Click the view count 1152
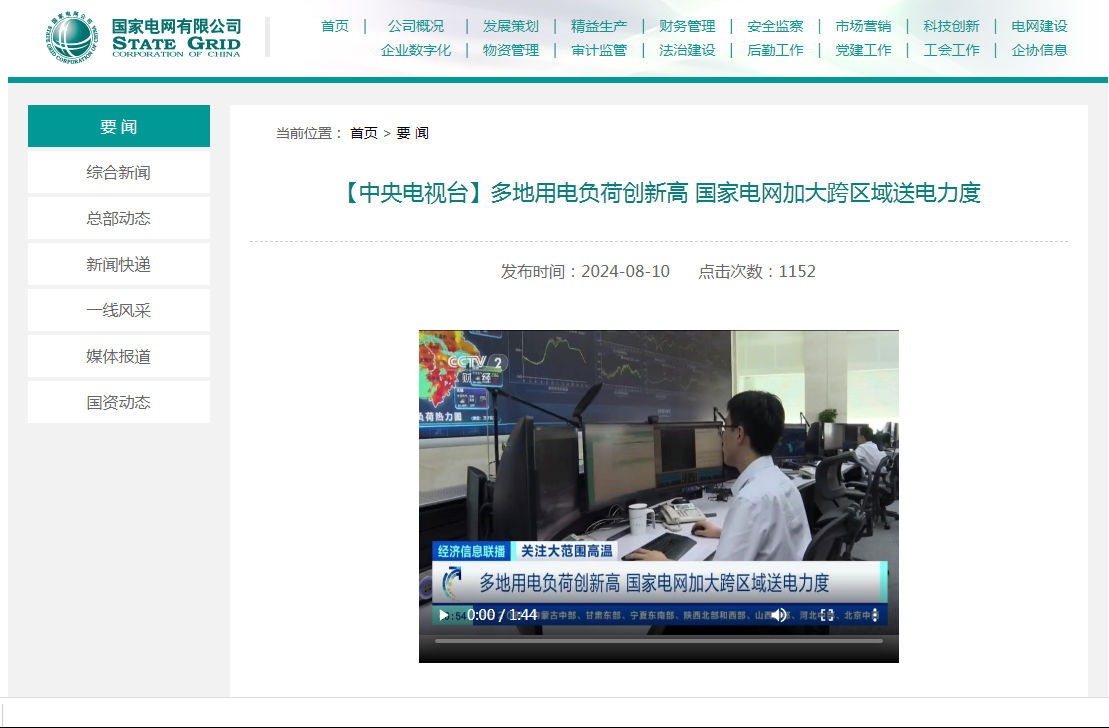This screenshot has height=728, width=1109. coord(797,271)
